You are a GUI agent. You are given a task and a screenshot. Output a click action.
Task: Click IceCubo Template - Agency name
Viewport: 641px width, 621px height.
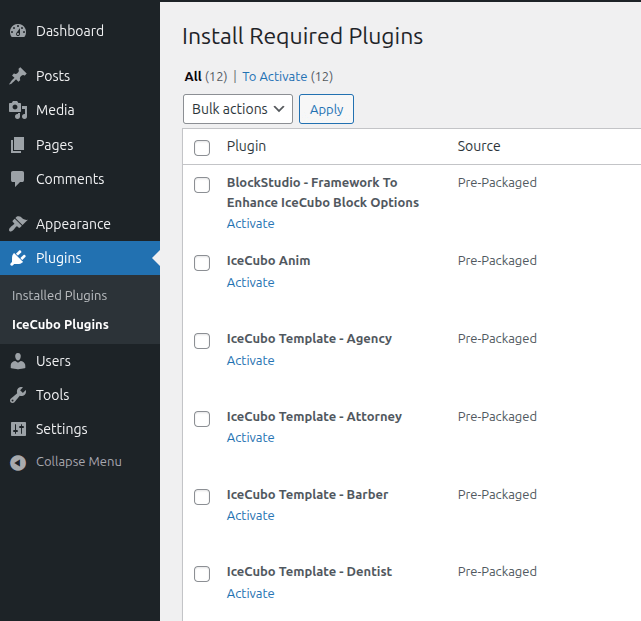[x=309, y=339]
